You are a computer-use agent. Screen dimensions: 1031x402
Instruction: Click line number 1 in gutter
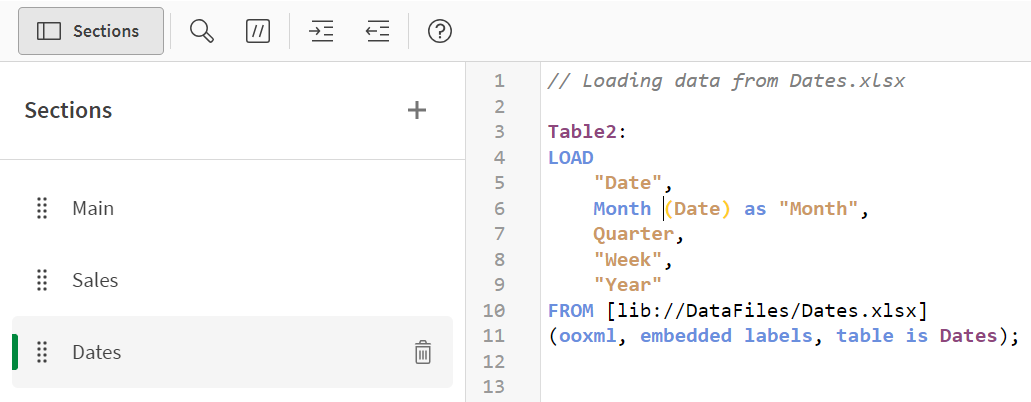499,81
